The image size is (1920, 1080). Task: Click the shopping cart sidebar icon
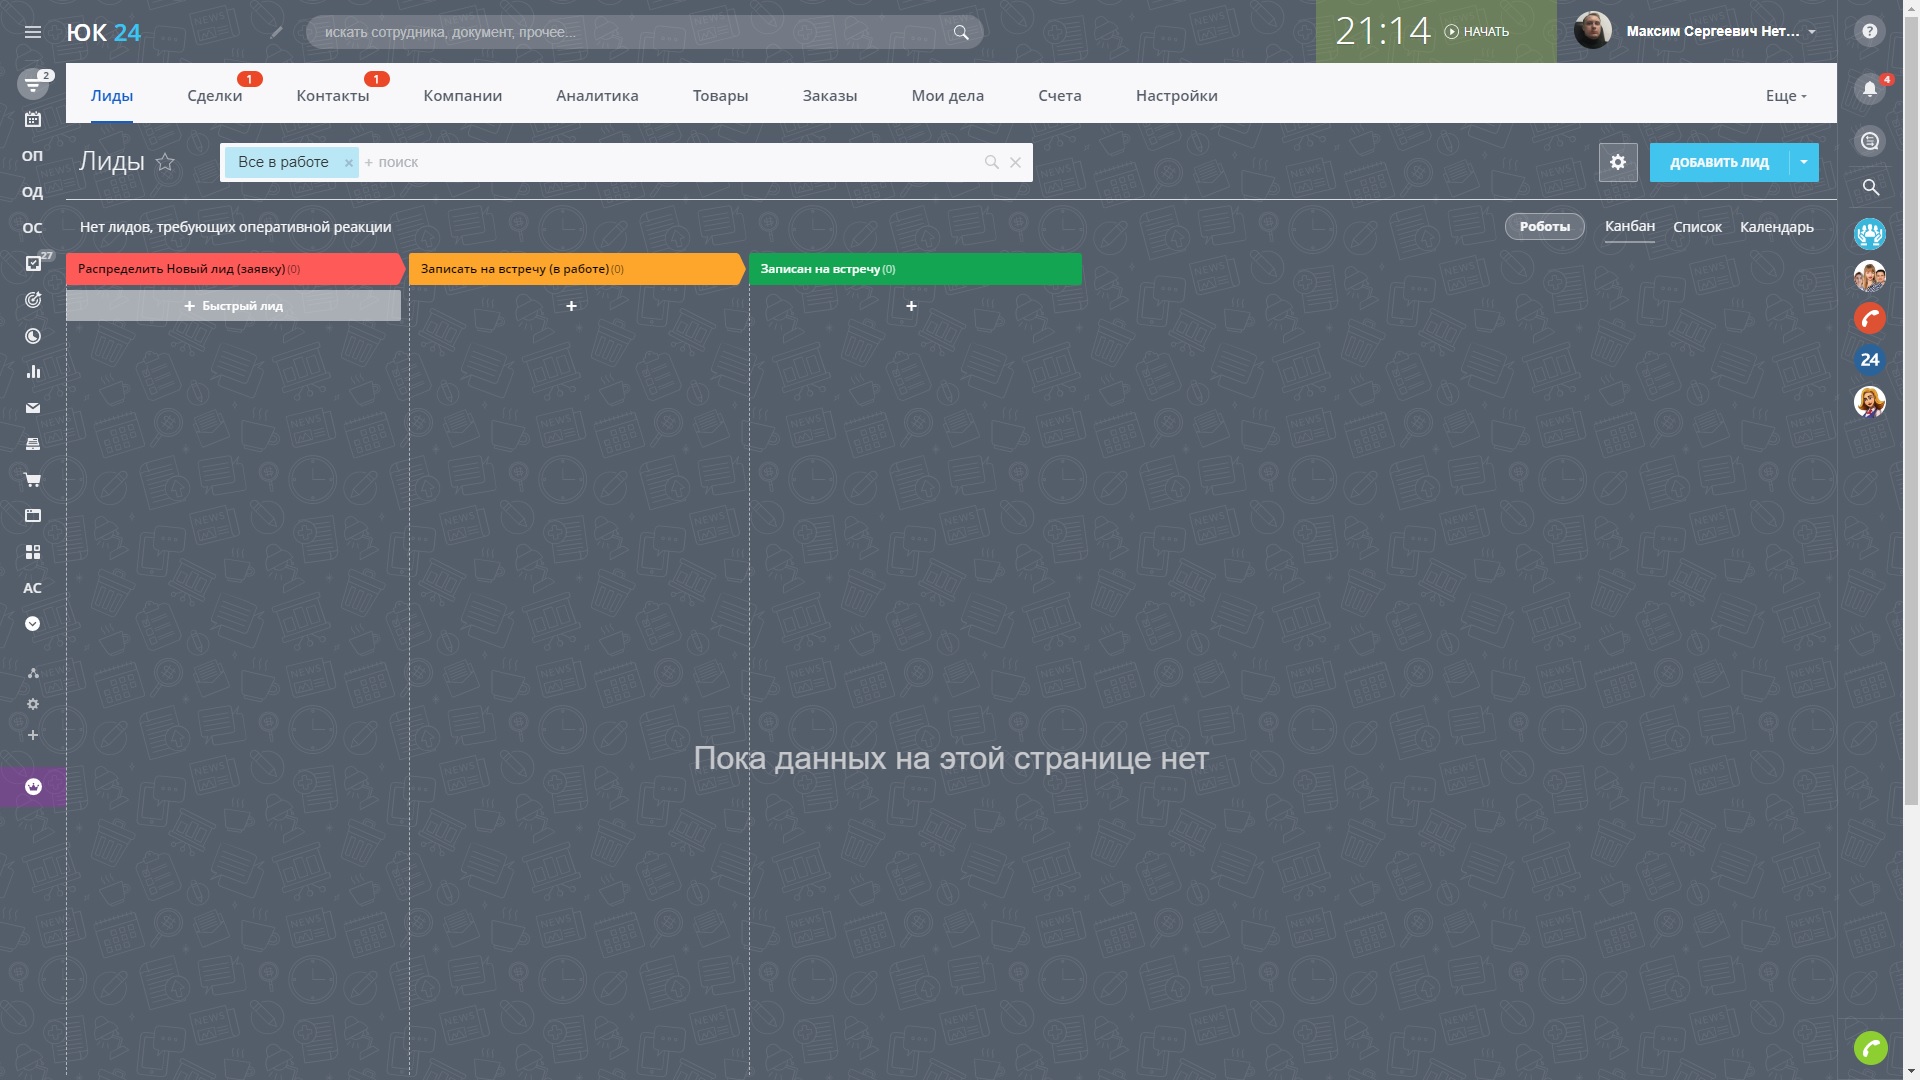(x=32, y=480)
